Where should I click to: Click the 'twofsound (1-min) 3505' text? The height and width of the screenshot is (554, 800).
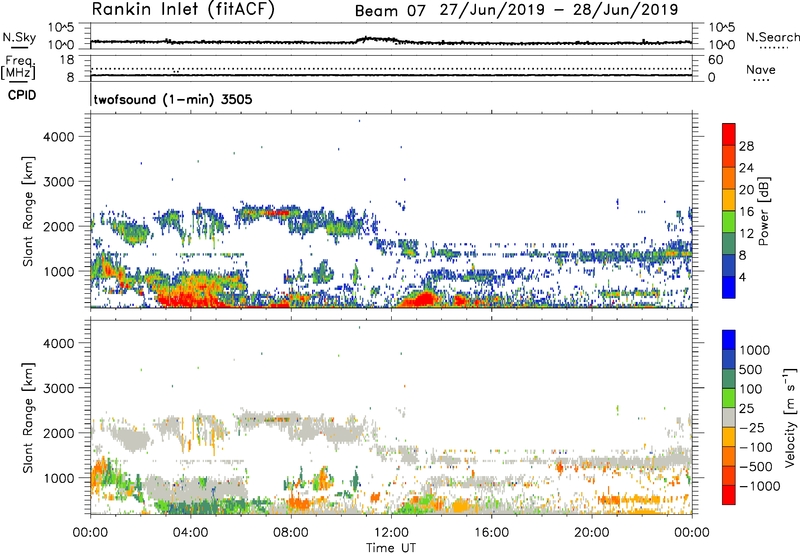tap(173, 99)
